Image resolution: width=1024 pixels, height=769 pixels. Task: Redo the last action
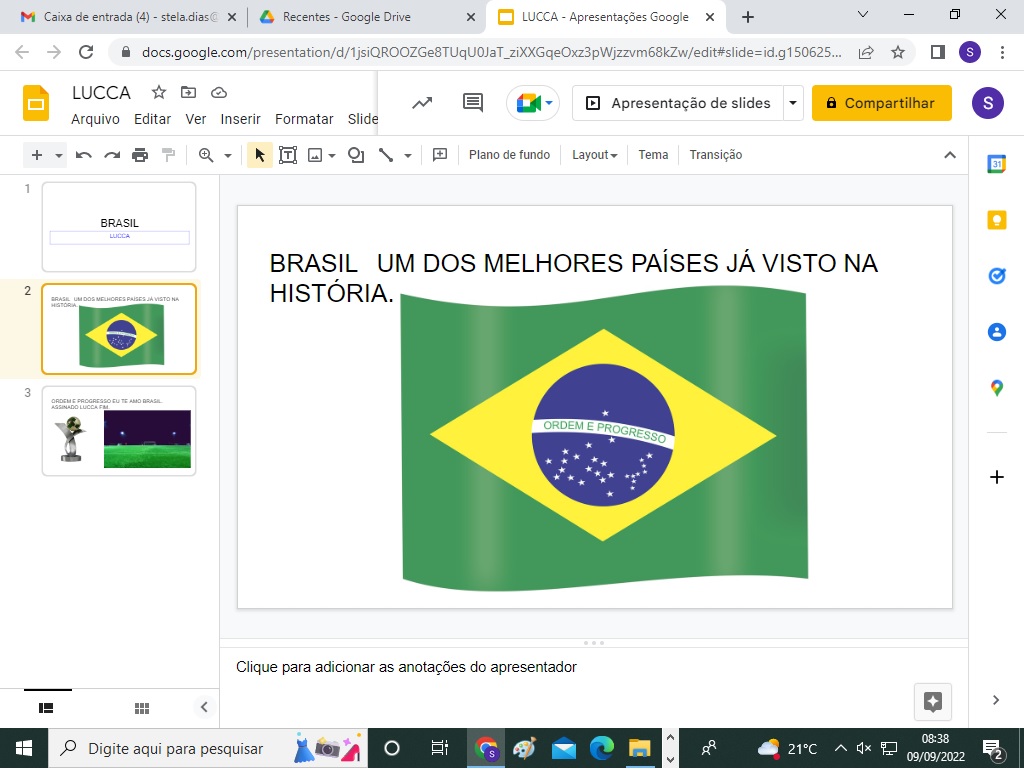point(112,155)
